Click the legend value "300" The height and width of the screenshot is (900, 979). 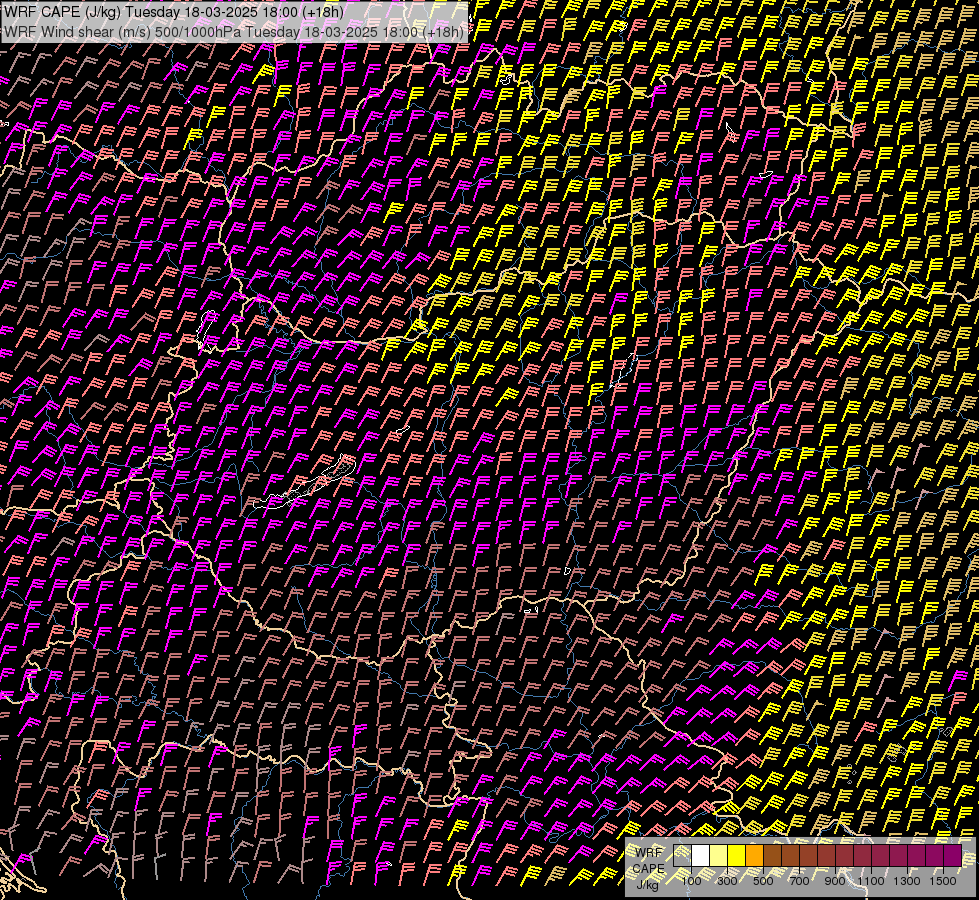727,881
